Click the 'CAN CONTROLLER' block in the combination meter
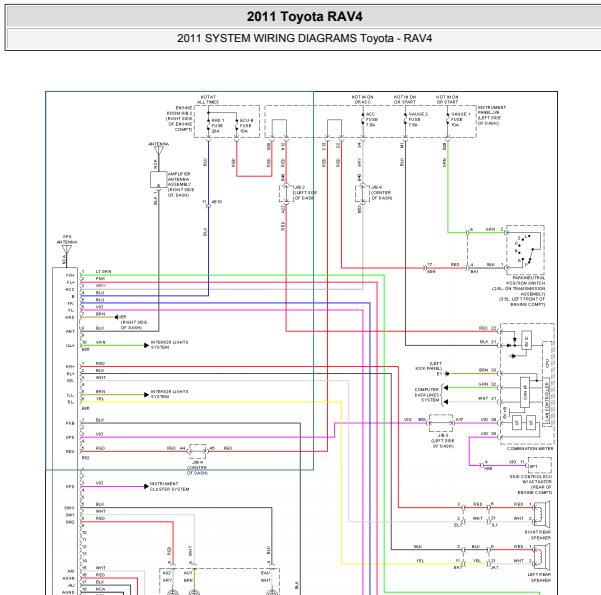 (547, 400)
